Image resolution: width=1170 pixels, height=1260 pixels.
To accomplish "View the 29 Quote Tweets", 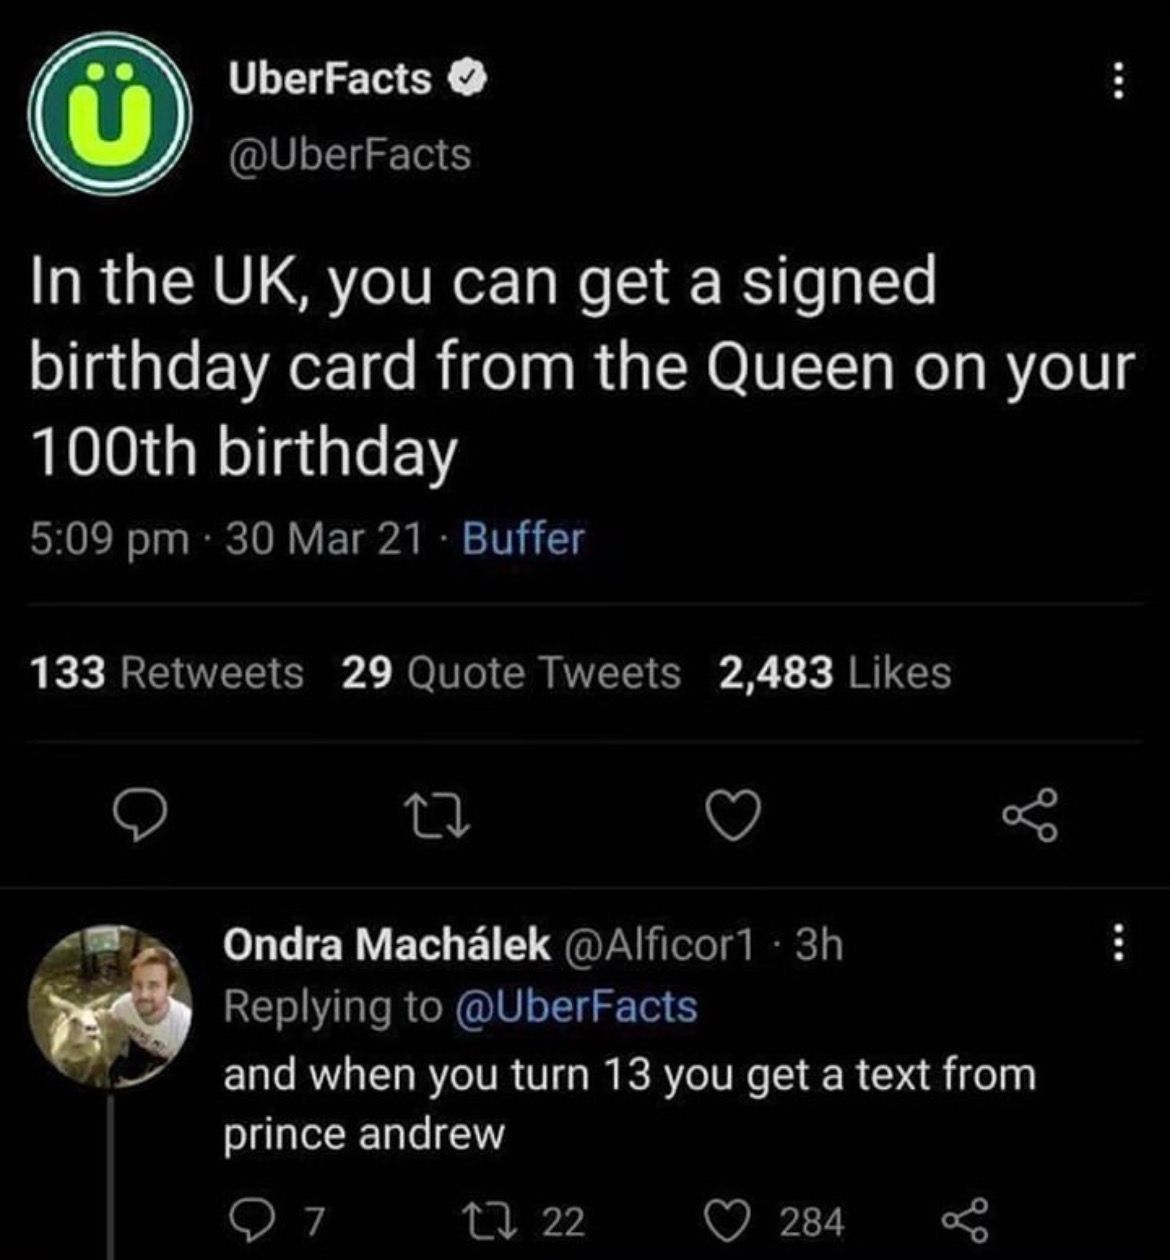I will [510, 673].
